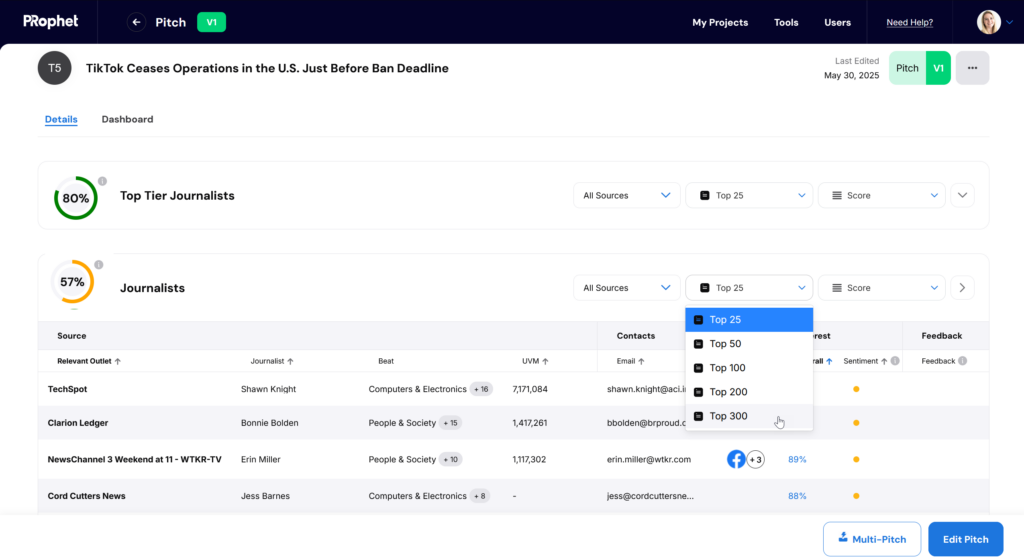Click the PRophet logo
Image resolution: width=1024 pixels, height=560 pixels.
click(x=50, y=22)
